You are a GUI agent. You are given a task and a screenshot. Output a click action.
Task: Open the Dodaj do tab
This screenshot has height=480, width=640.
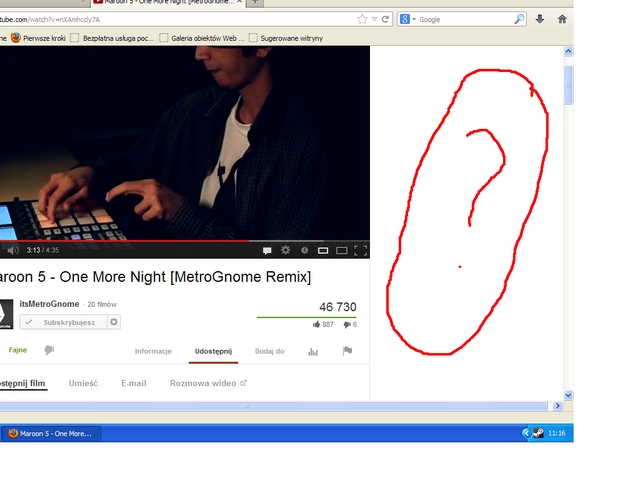point(269,351)
